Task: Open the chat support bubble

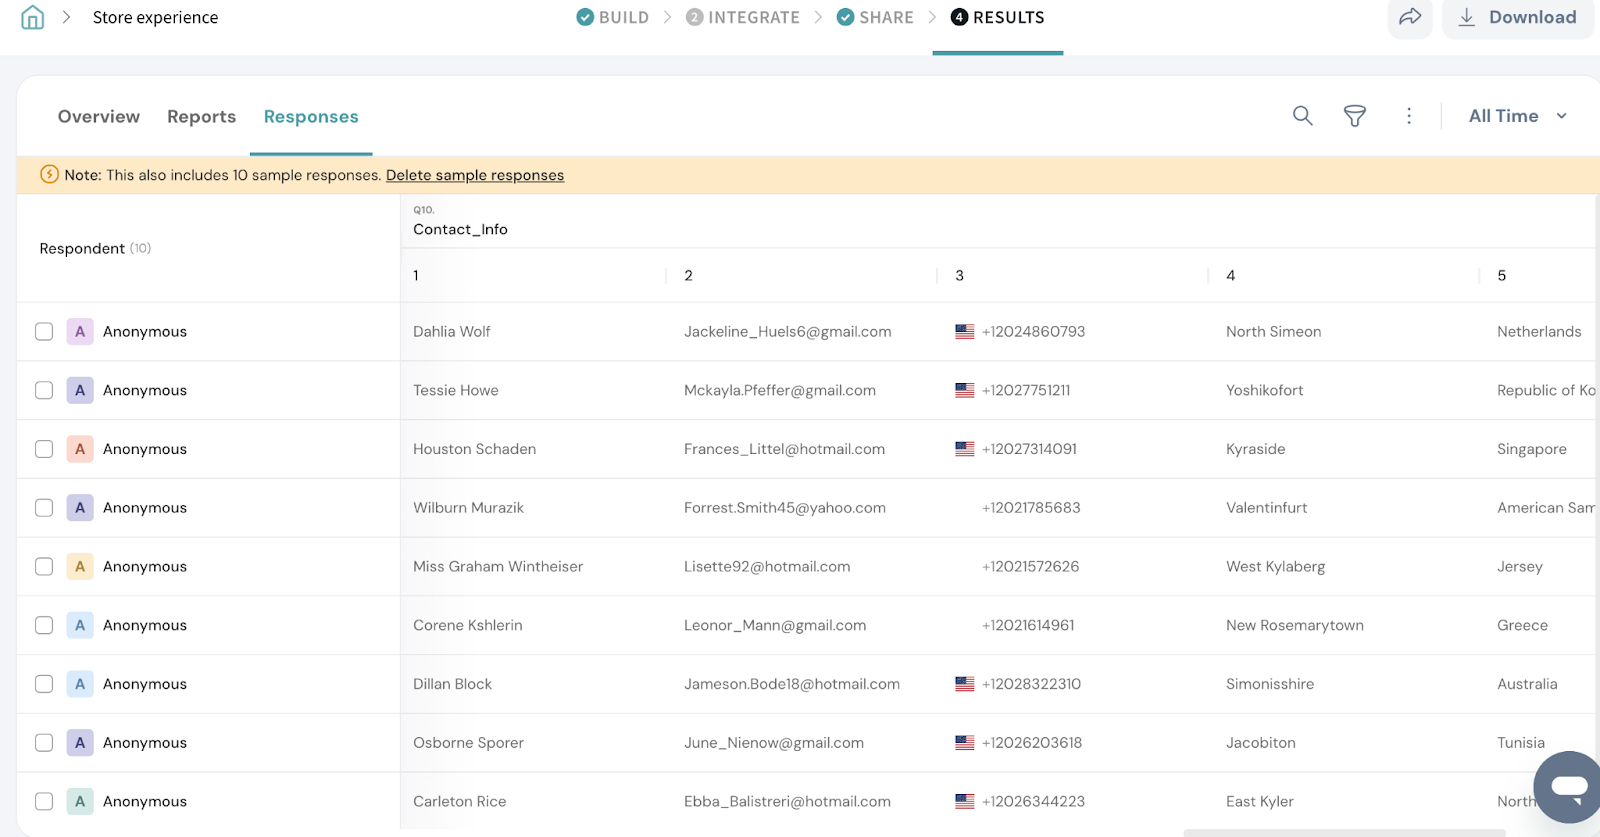Action: [x=1569, y=786]
